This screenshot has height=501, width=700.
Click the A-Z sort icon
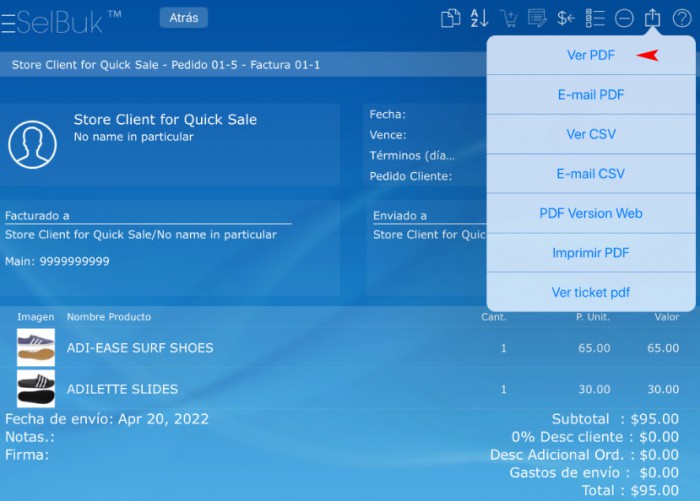479,18
